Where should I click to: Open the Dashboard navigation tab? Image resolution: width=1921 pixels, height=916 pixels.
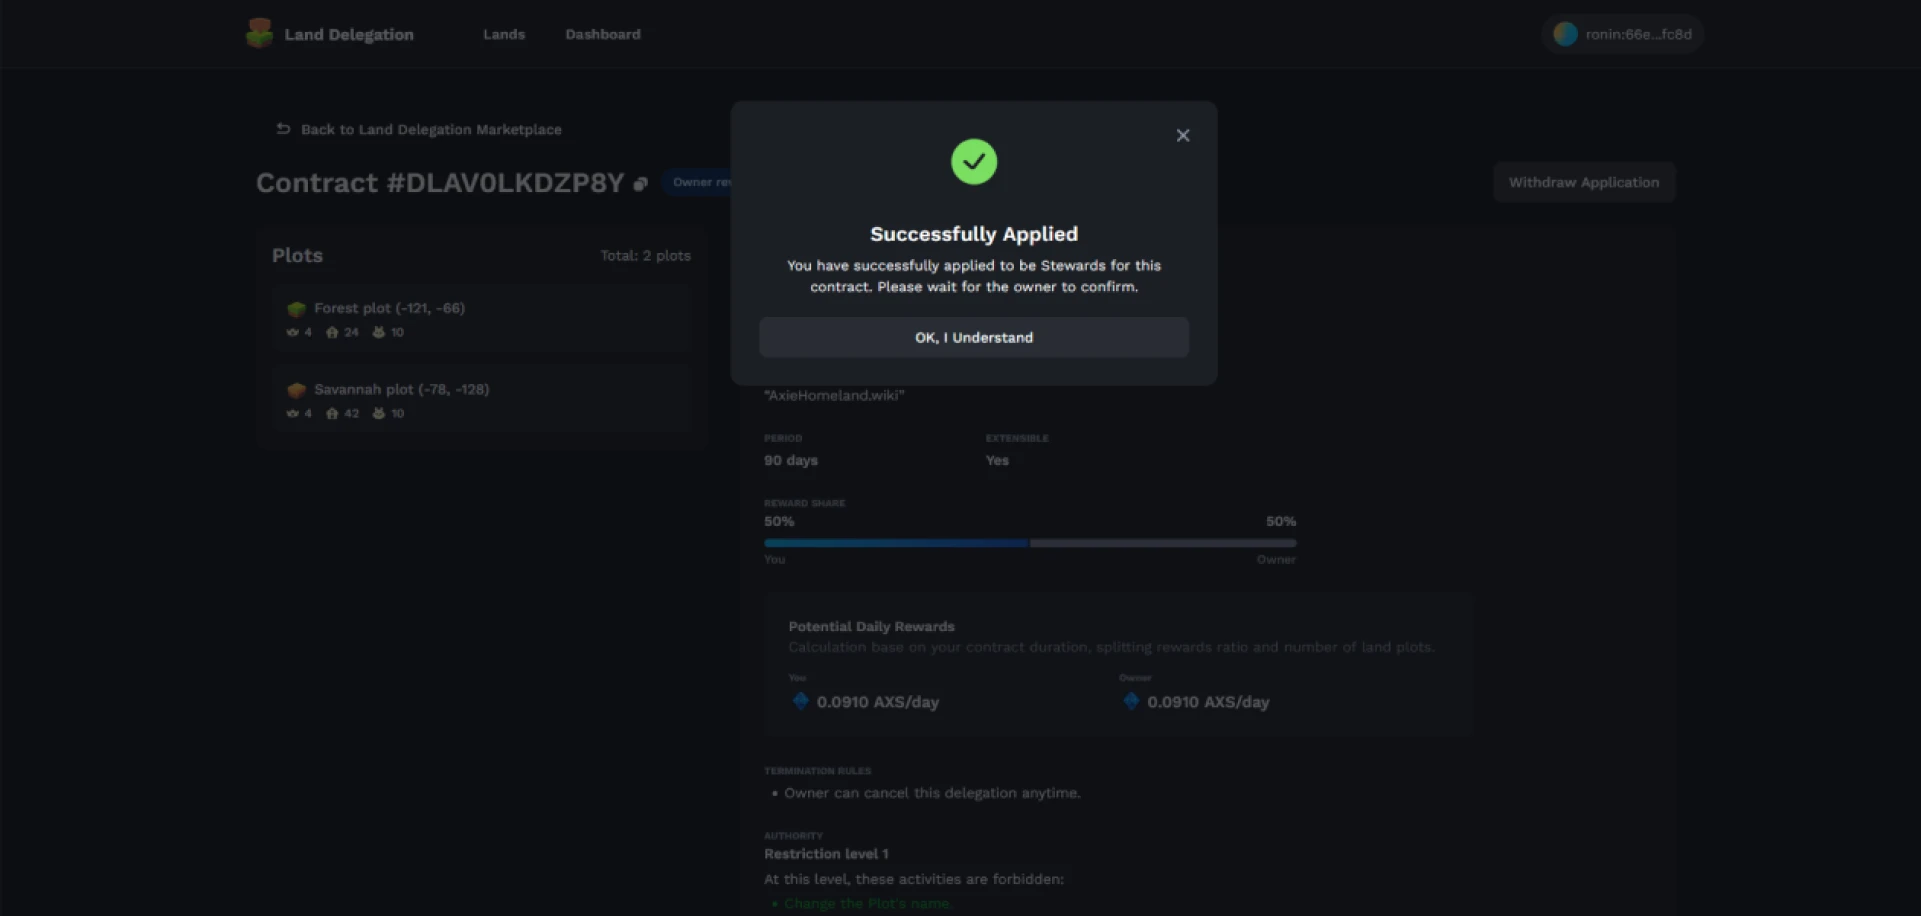(x=602, y=34)
